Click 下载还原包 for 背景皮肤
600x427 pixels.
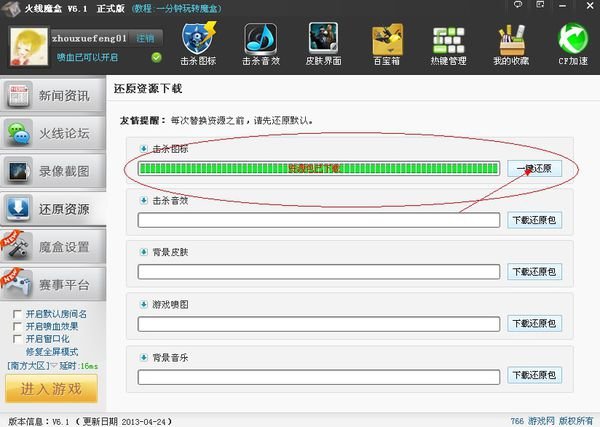(x=534, y=272)
